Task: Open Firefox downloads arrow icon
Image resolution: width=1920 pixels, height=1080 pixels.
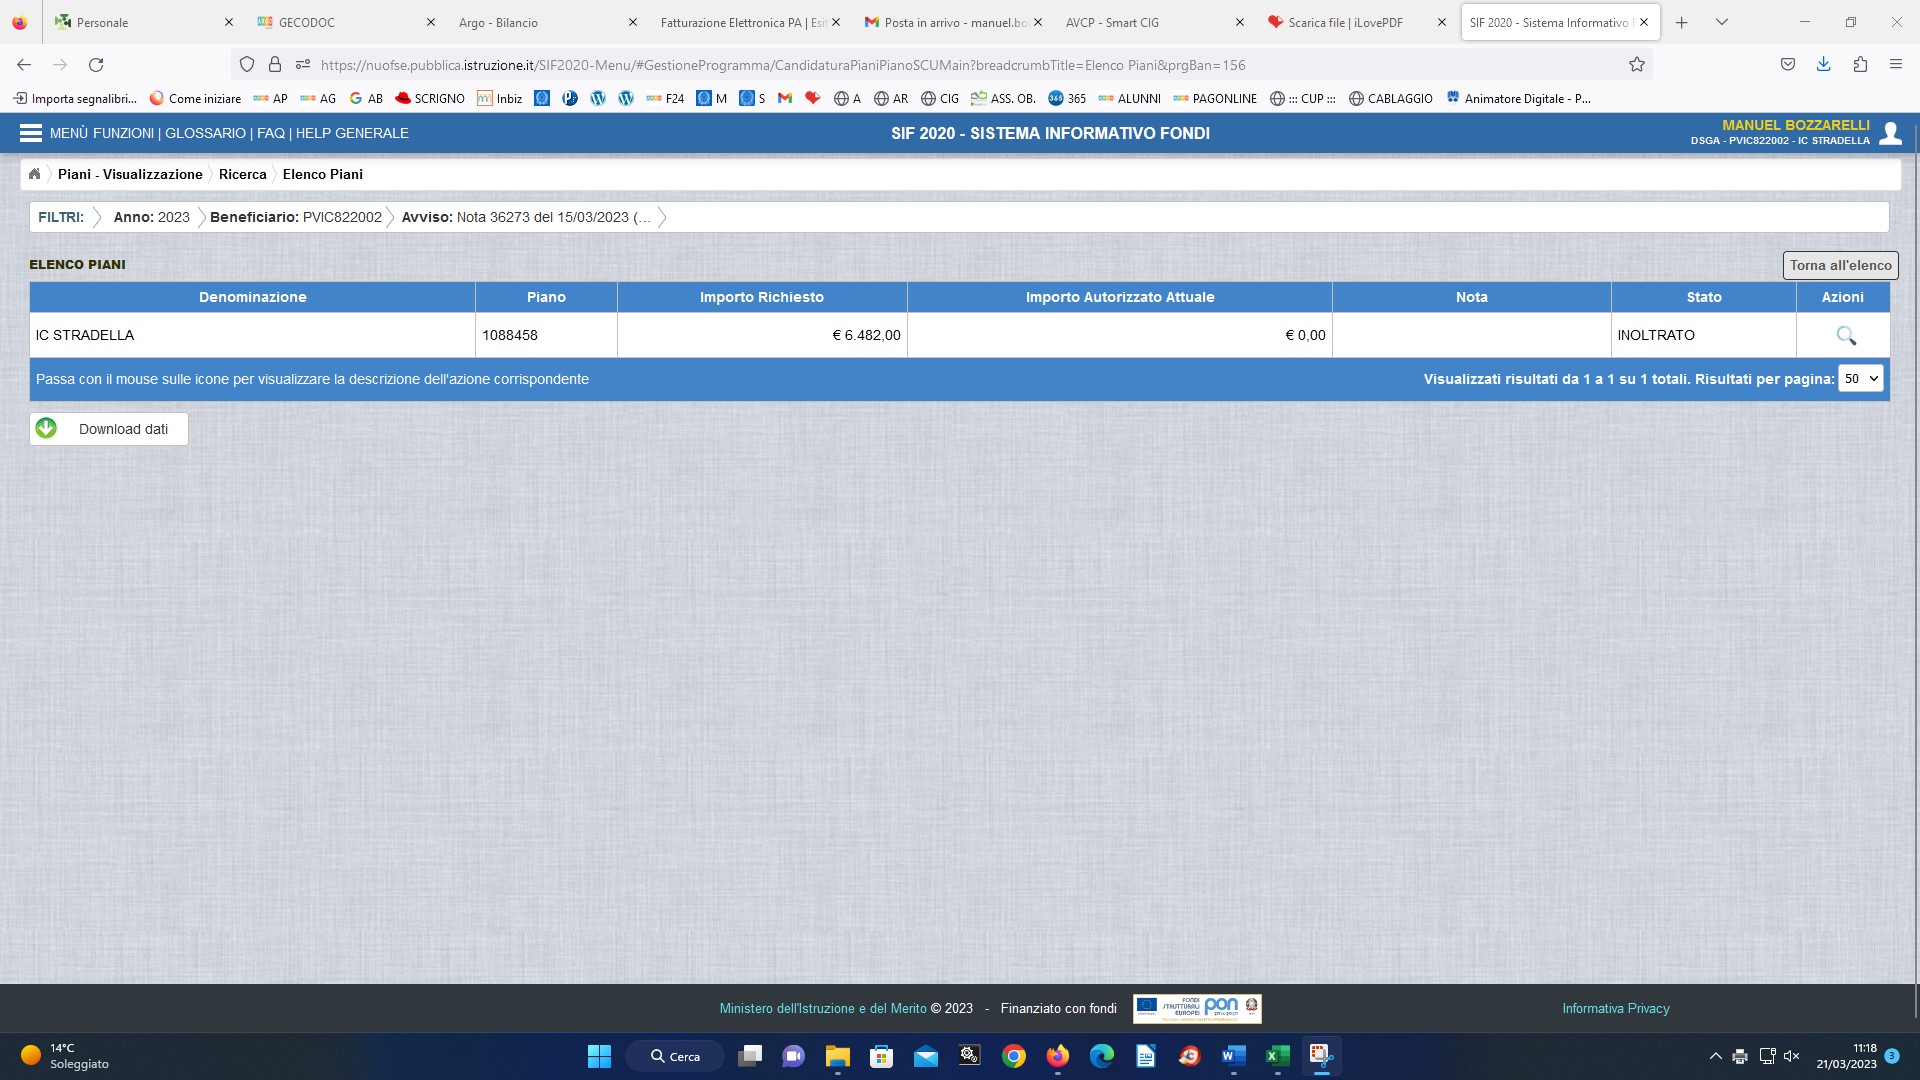Action: [1823, 65]
